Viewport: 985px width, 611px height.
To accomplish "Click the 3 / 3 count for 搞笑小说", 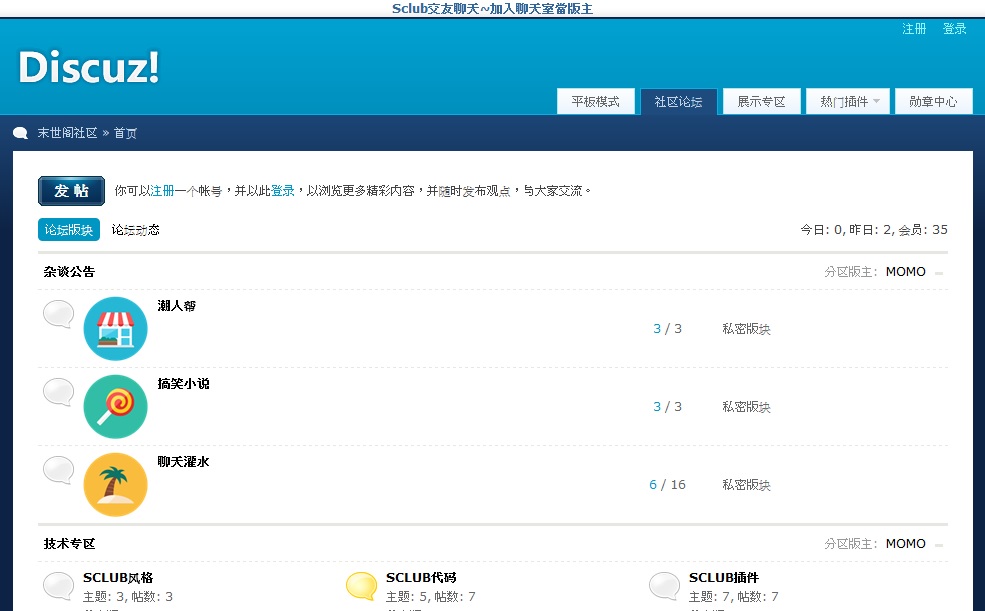I will (x=667, y=406).
